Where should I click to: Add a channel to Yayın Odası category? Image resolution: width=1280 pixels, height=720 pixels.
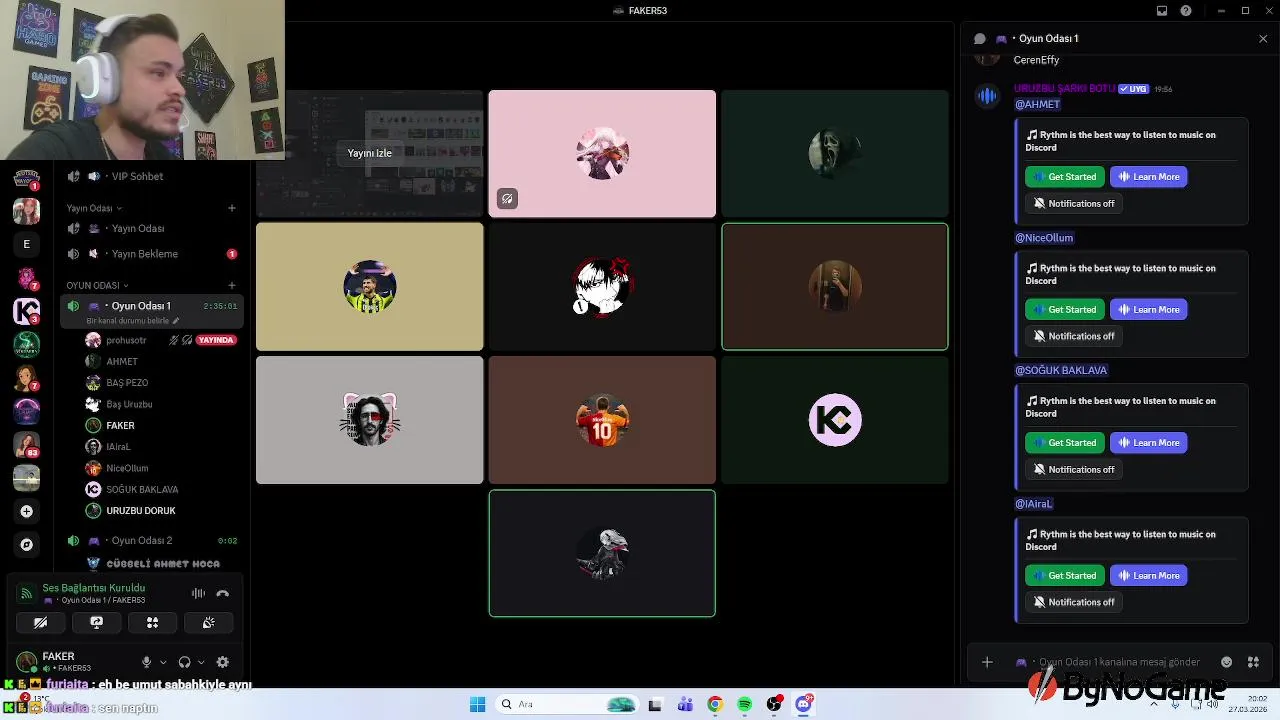point(232,208)
